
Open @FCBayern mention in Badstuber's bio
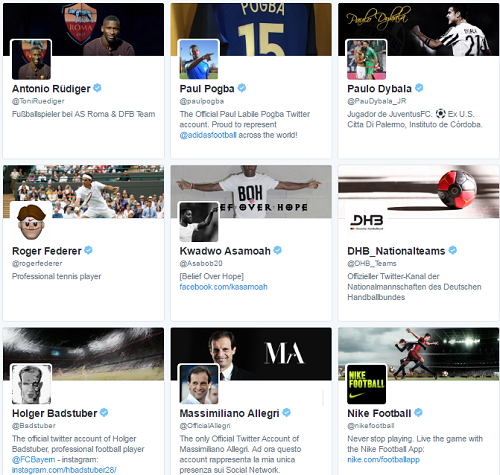(34, 460)
